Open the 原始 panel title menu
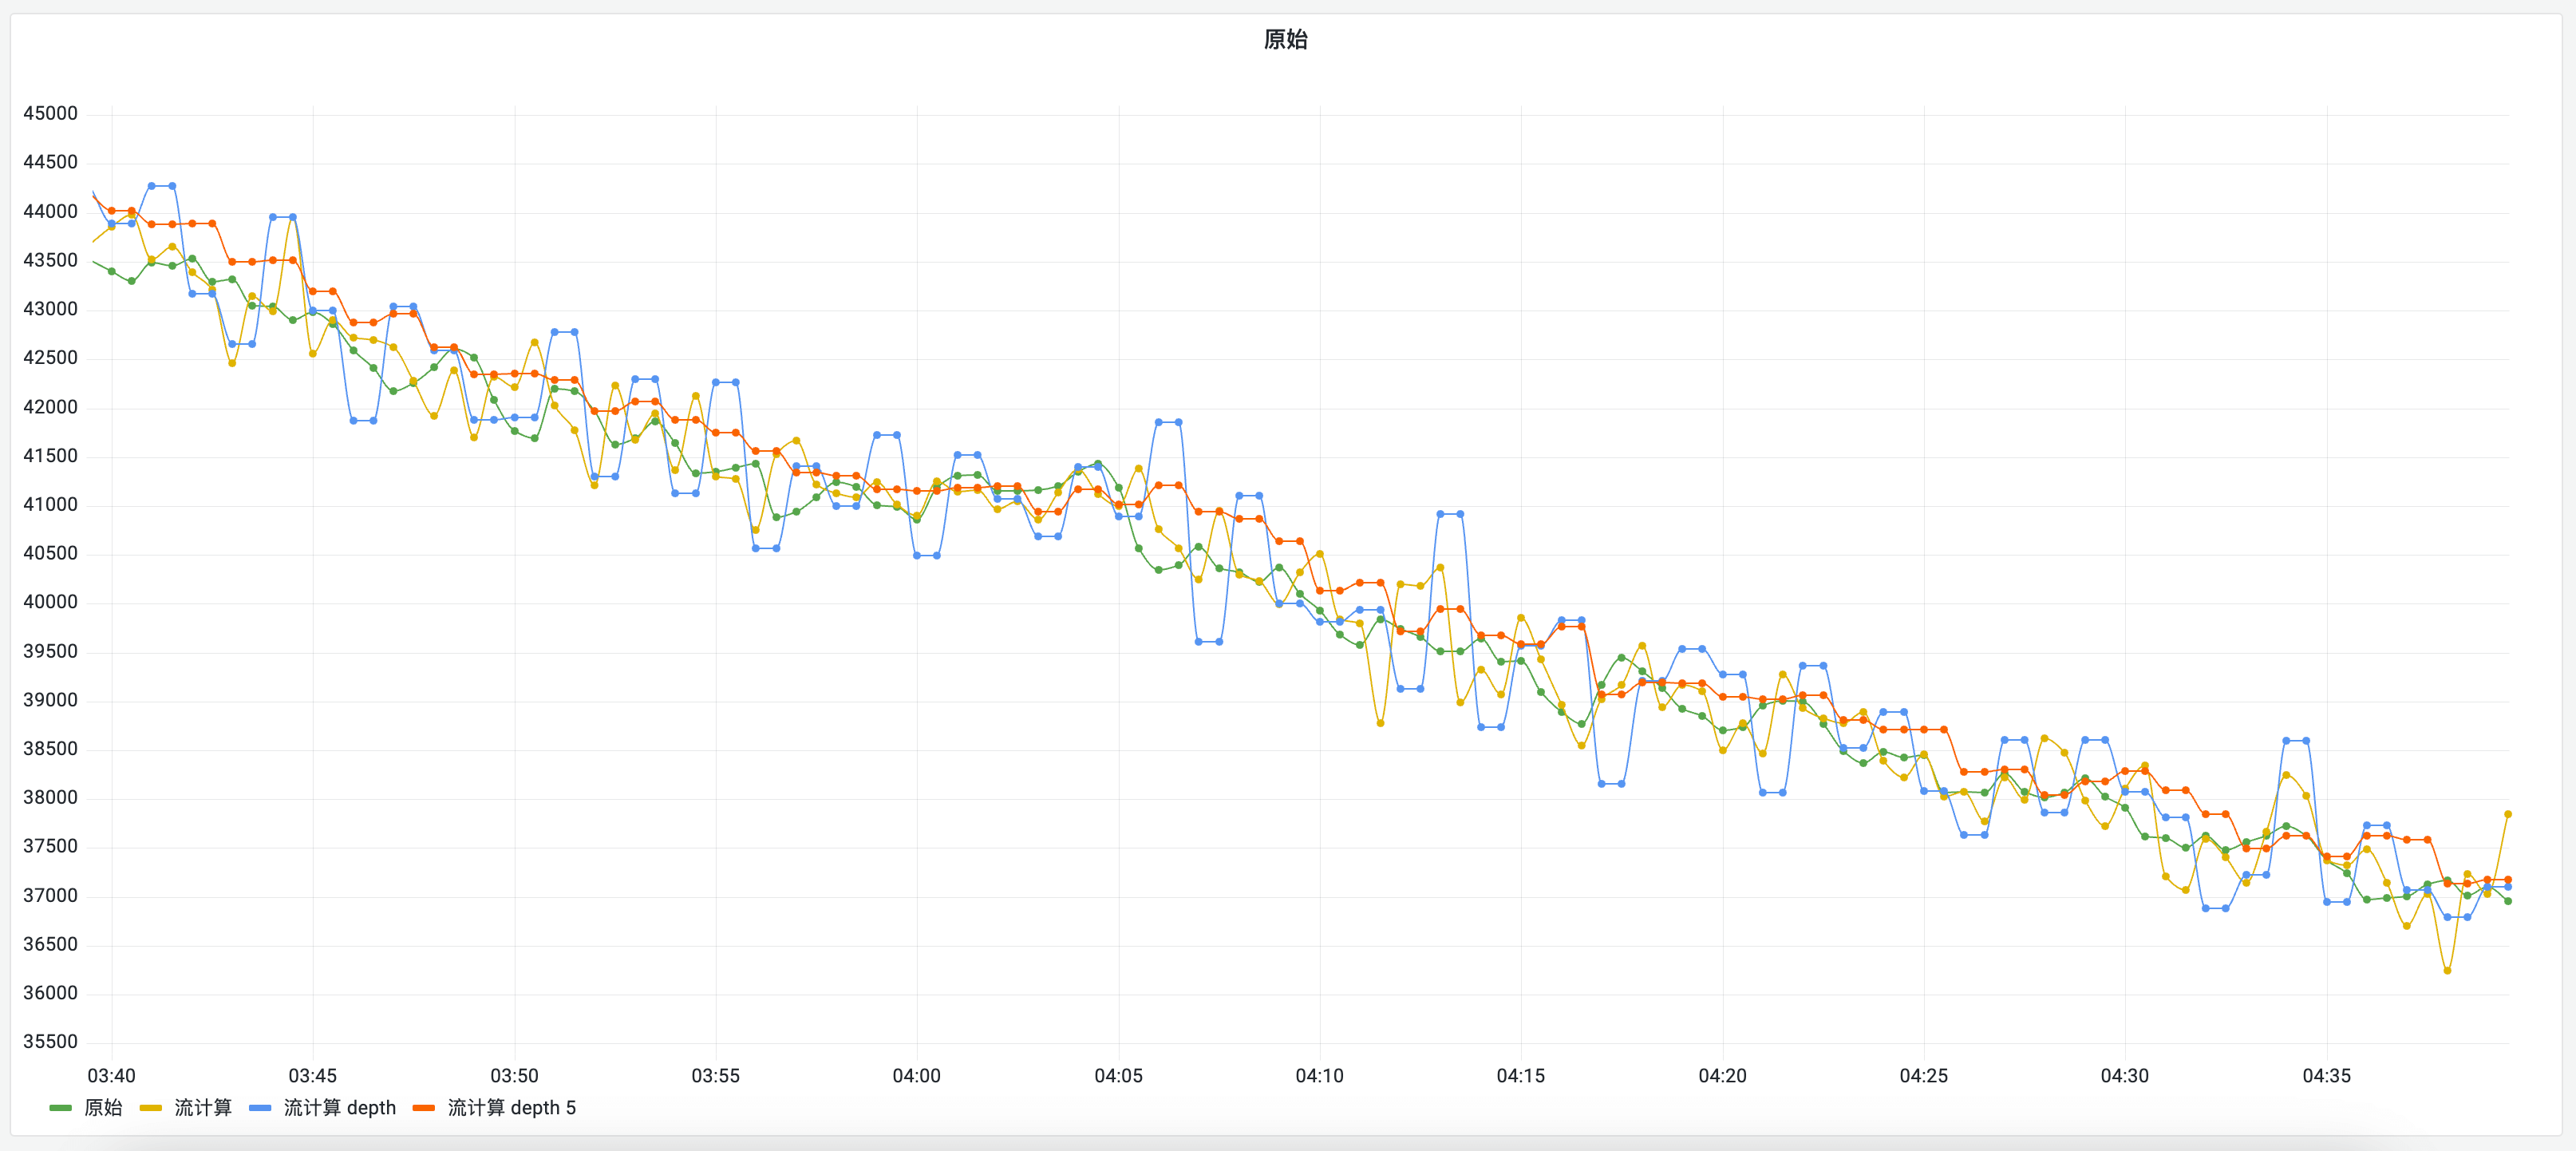 [1285, 39]
